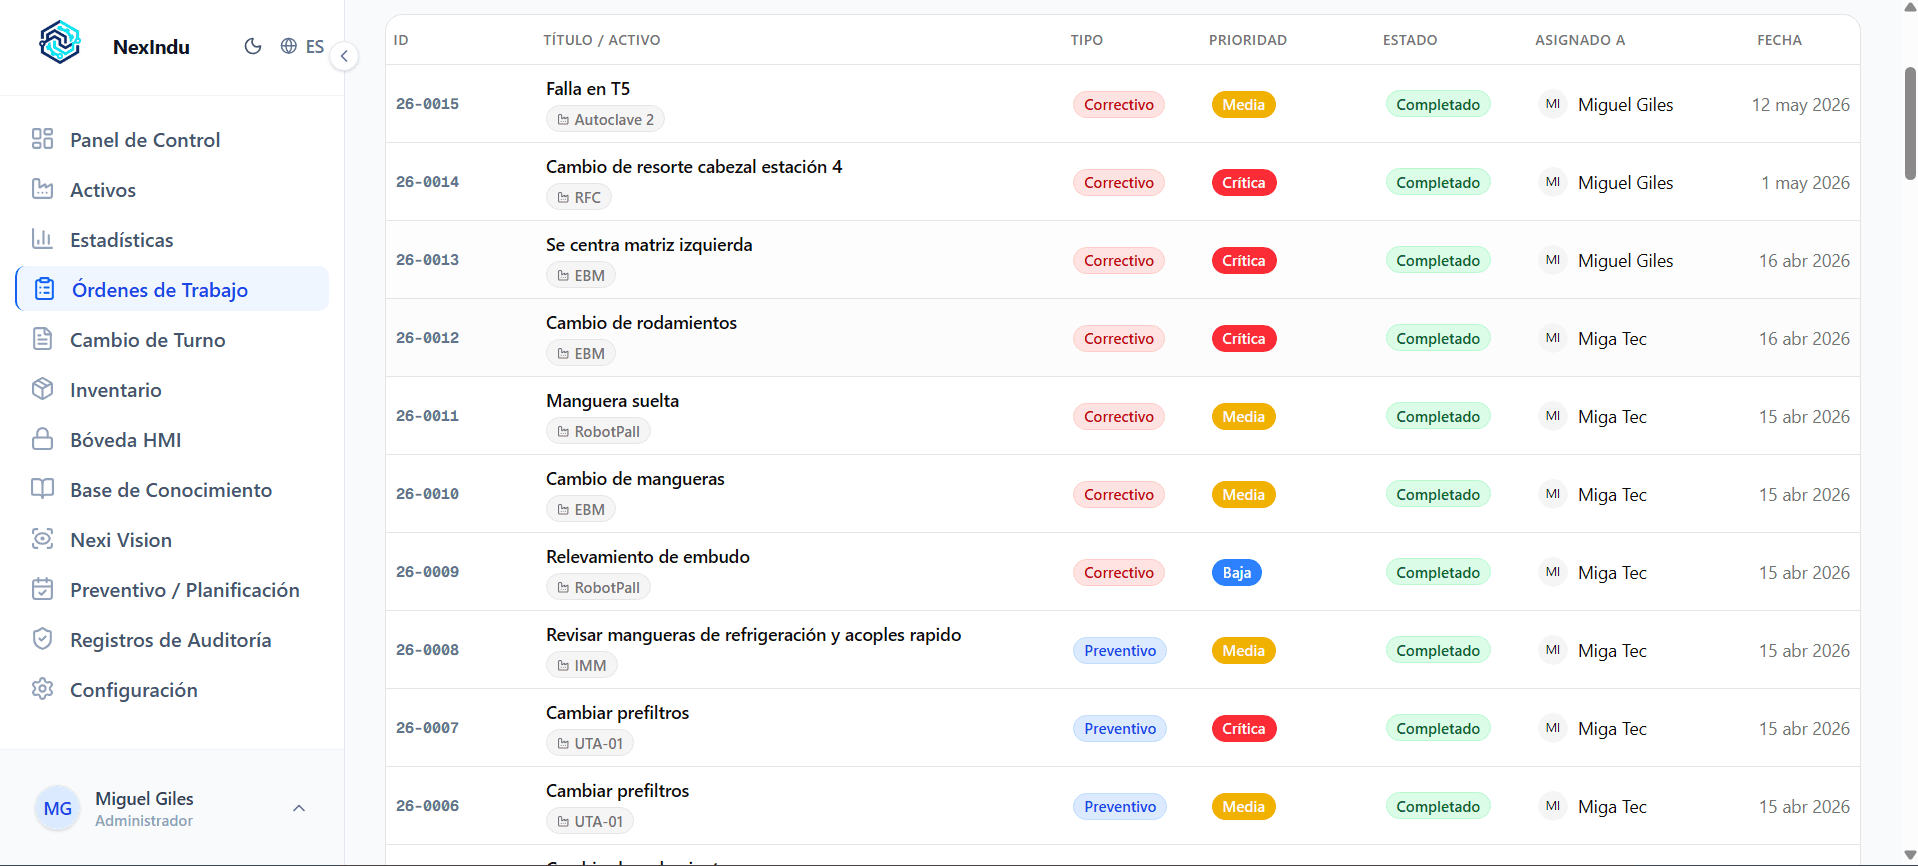Click the MI avatar in row 26-0012
The image size is (1918, 866).
click(x=1552, y=338)
